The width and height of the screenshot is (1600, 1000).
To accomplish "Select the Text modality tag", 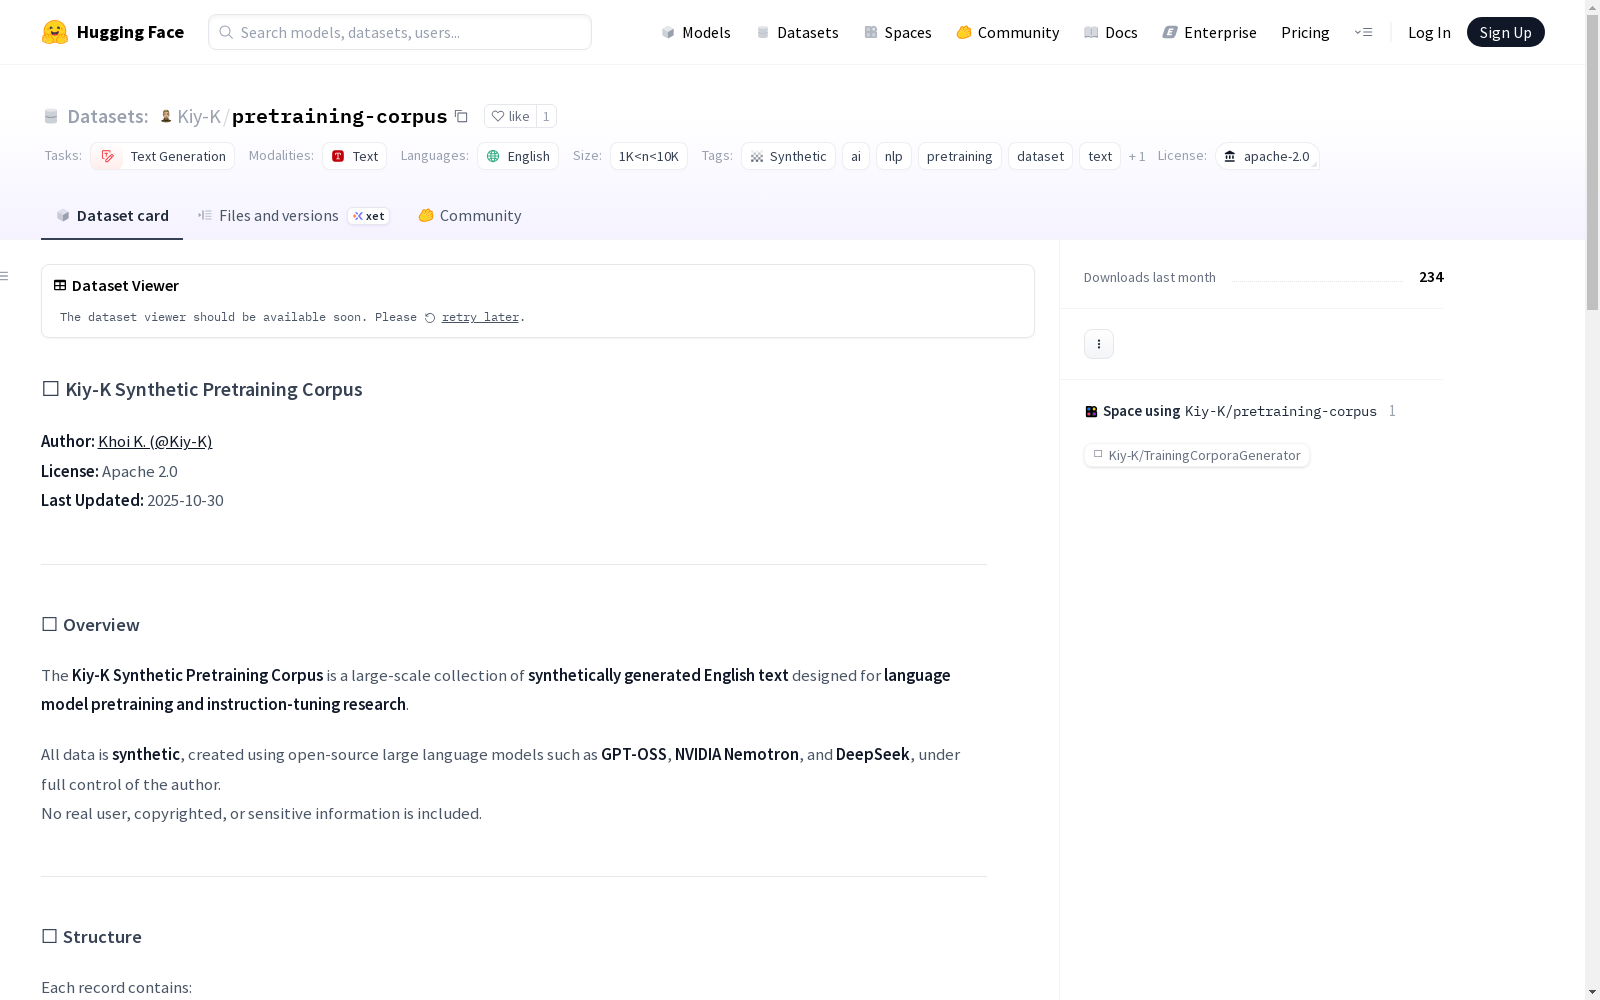I will pos(355,156).
